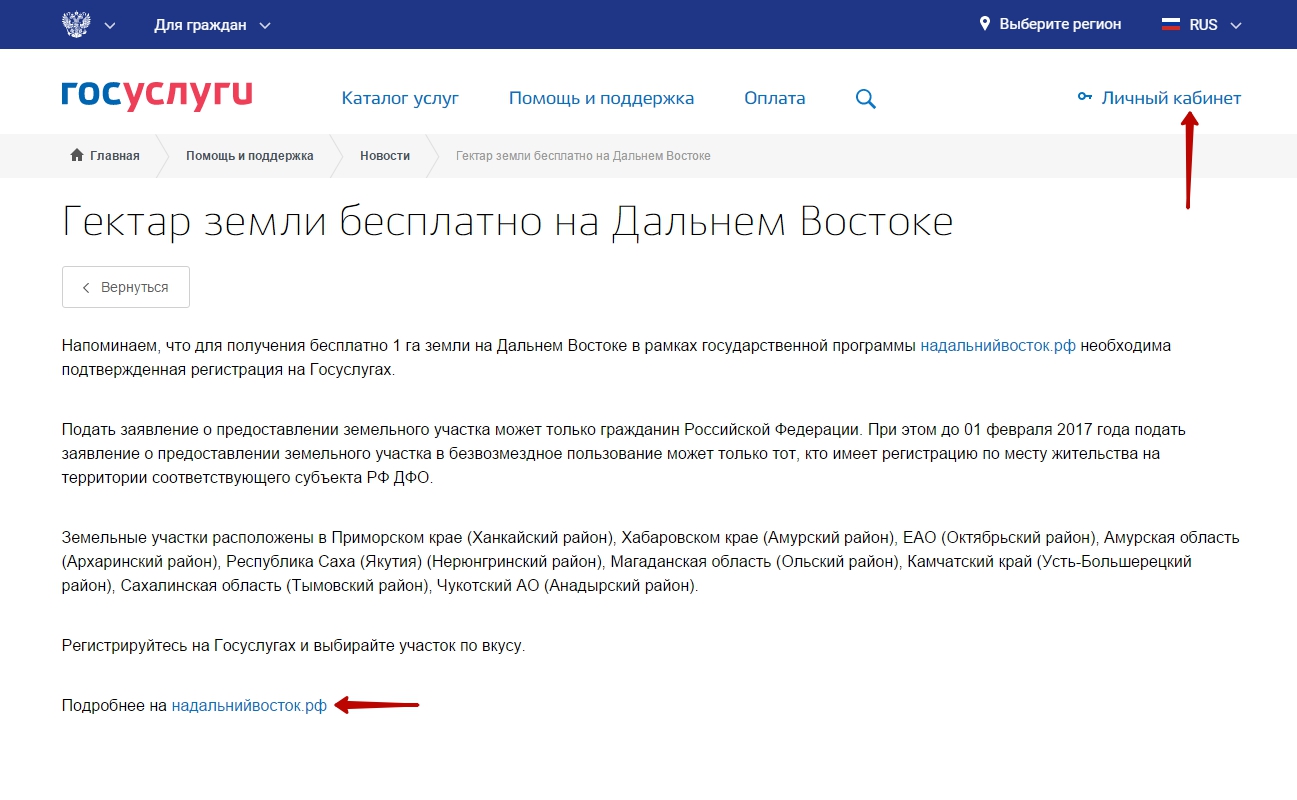Click breadcrumb 'Гектар земли бесплатно на Дальнем Востоке'
Screen dimensions: 1297x800
(x=583, y=156)
